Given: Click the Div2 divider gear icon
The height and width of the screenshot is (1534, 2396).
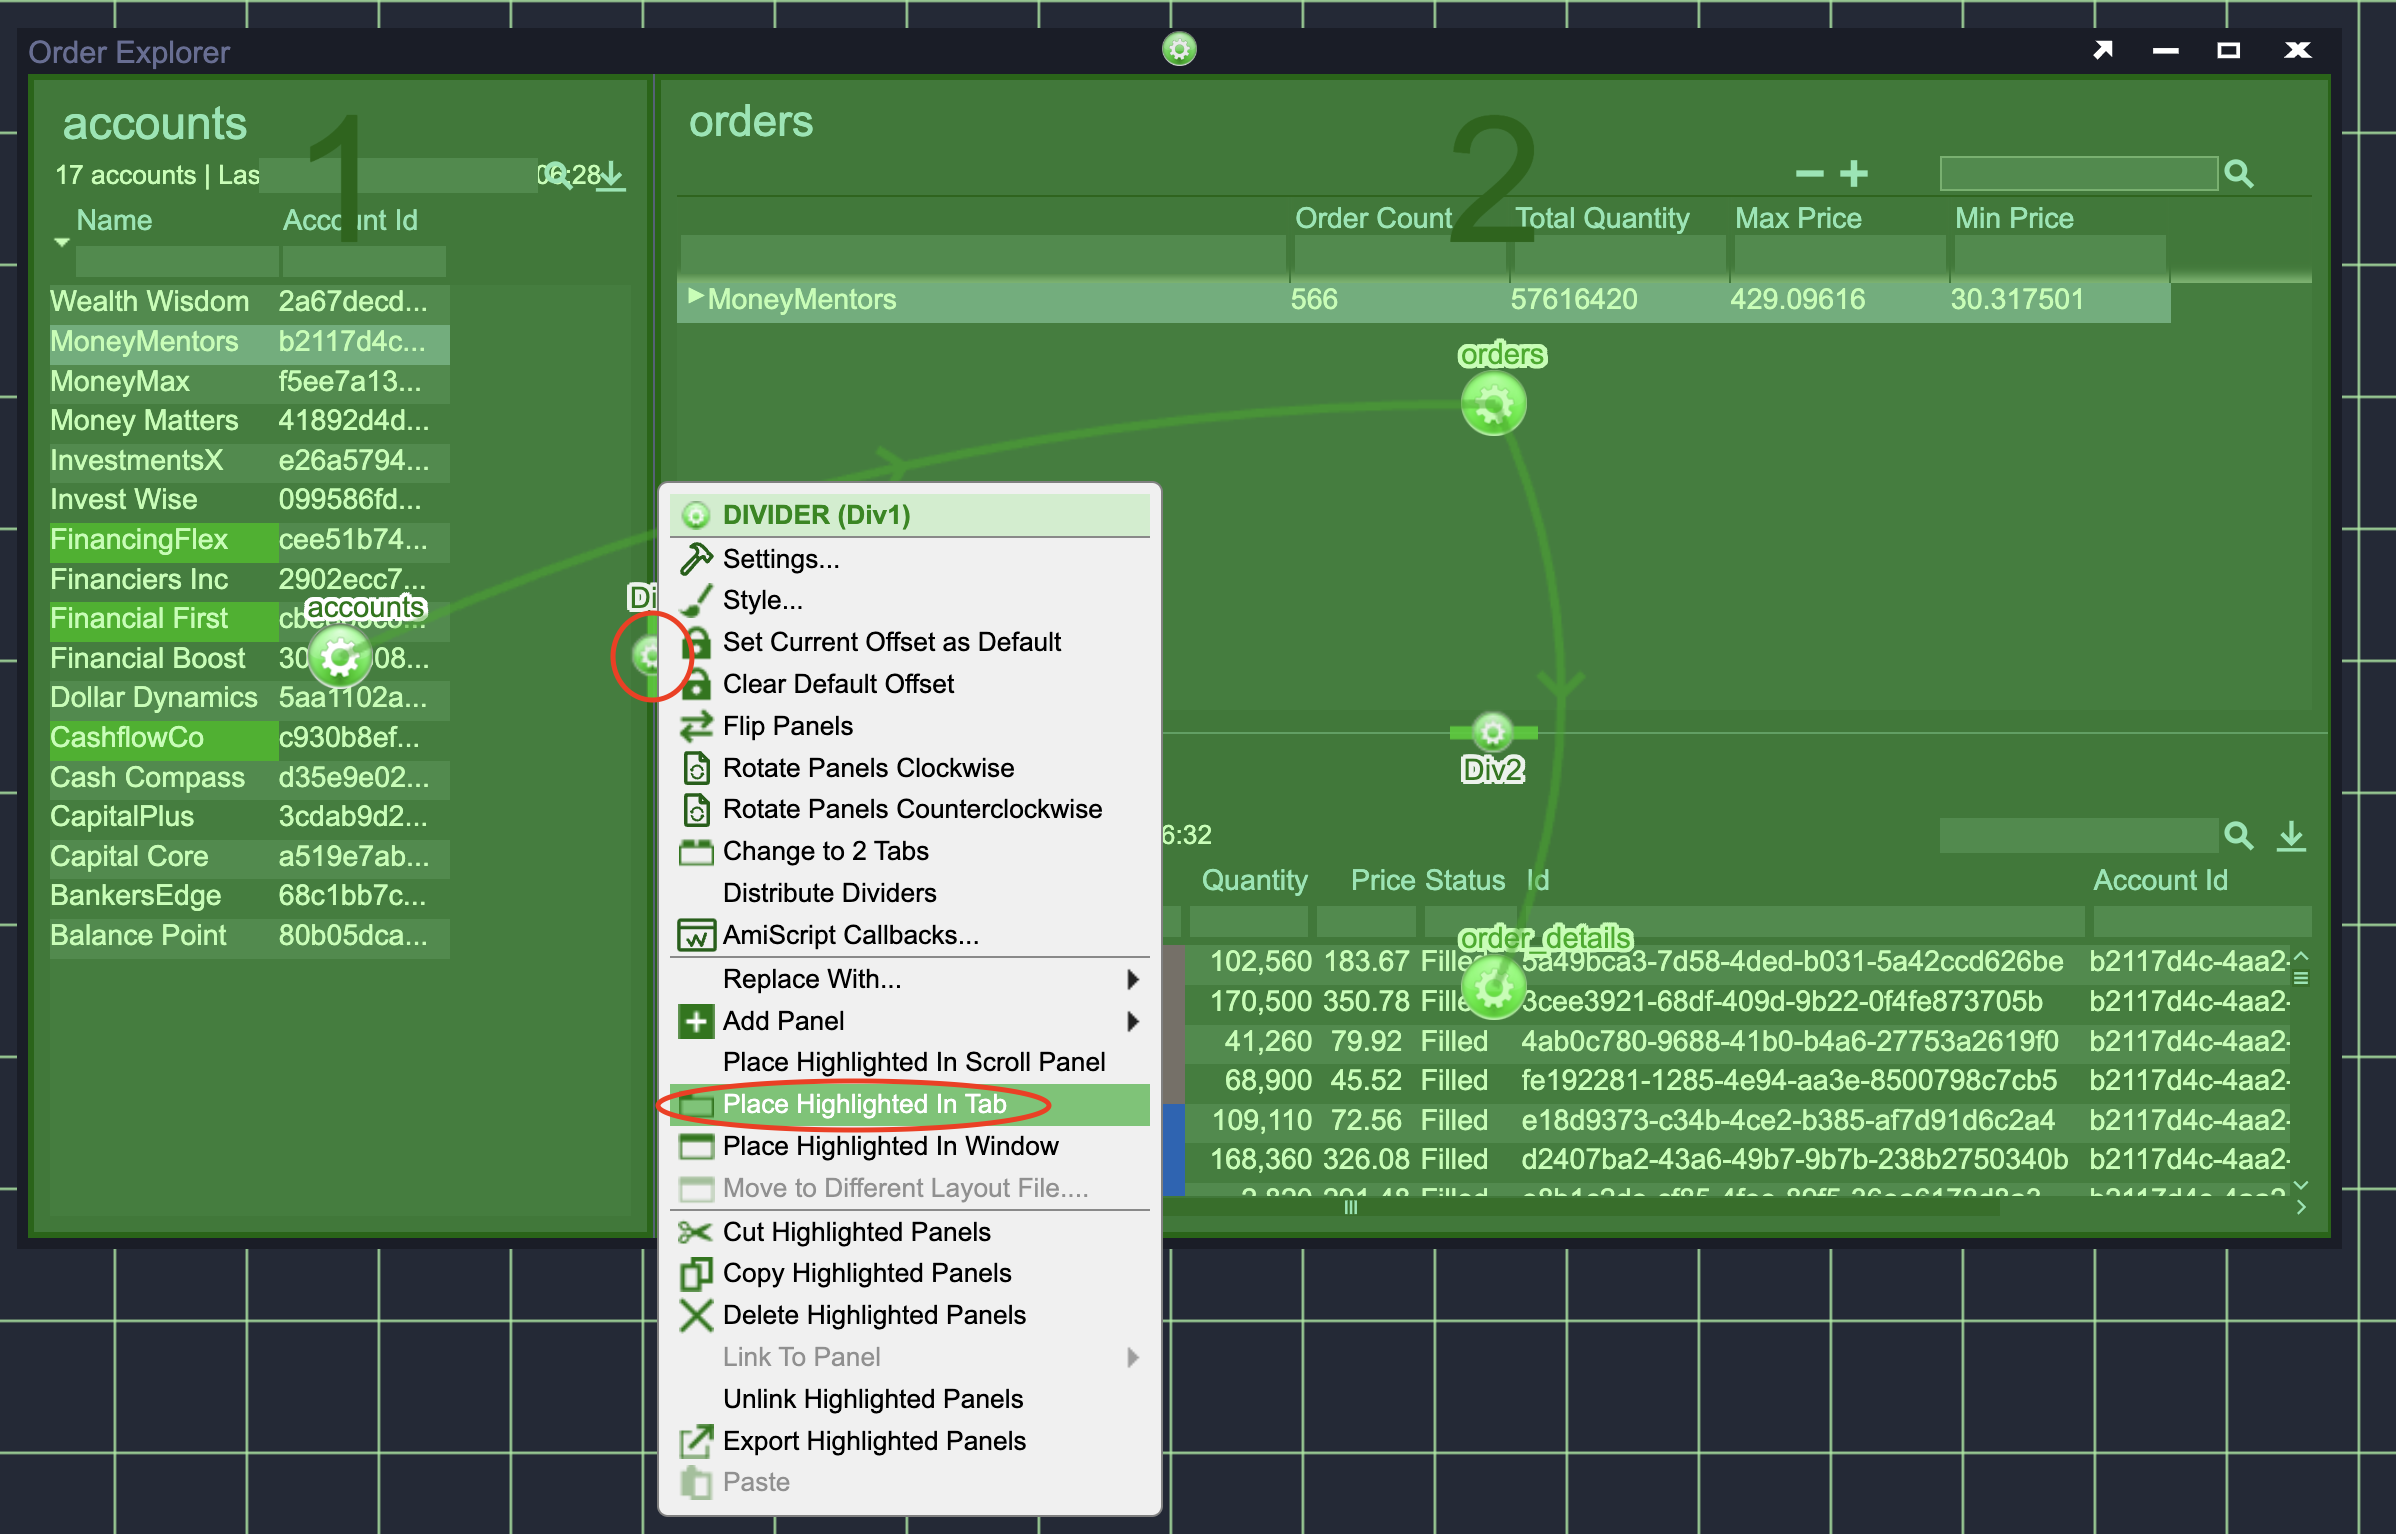Looking at the screenshot, I should (x=1492, y=733).
